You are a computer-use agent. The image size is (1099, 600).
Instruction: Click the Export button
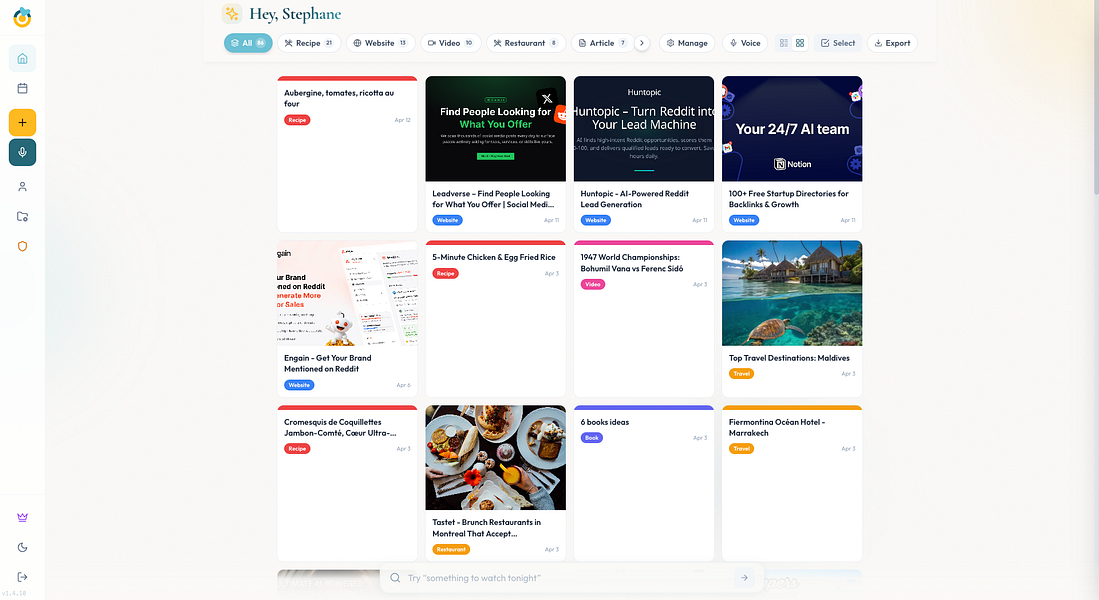(x=892, y=43)
